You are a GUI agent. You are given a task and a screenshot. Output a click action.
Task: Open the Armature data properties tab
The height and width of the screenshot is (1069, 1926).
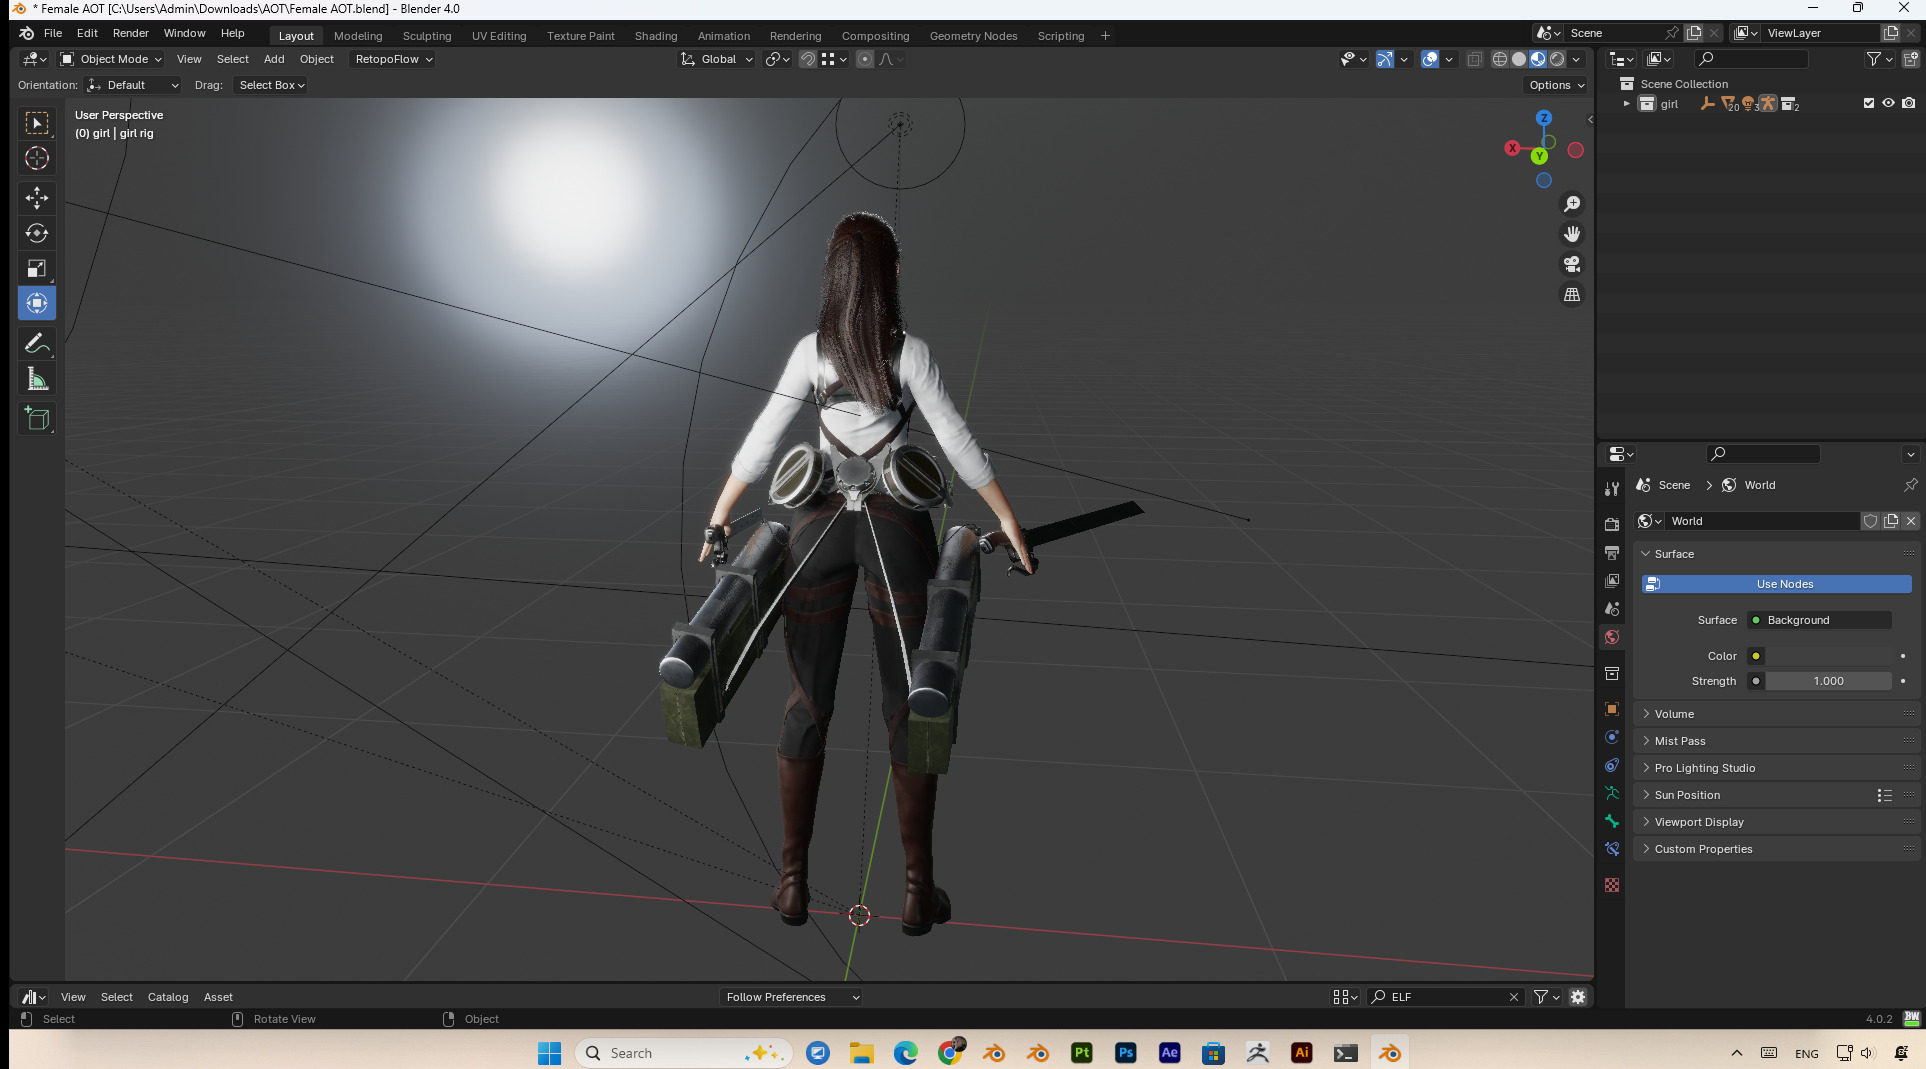coord(1612,793)
